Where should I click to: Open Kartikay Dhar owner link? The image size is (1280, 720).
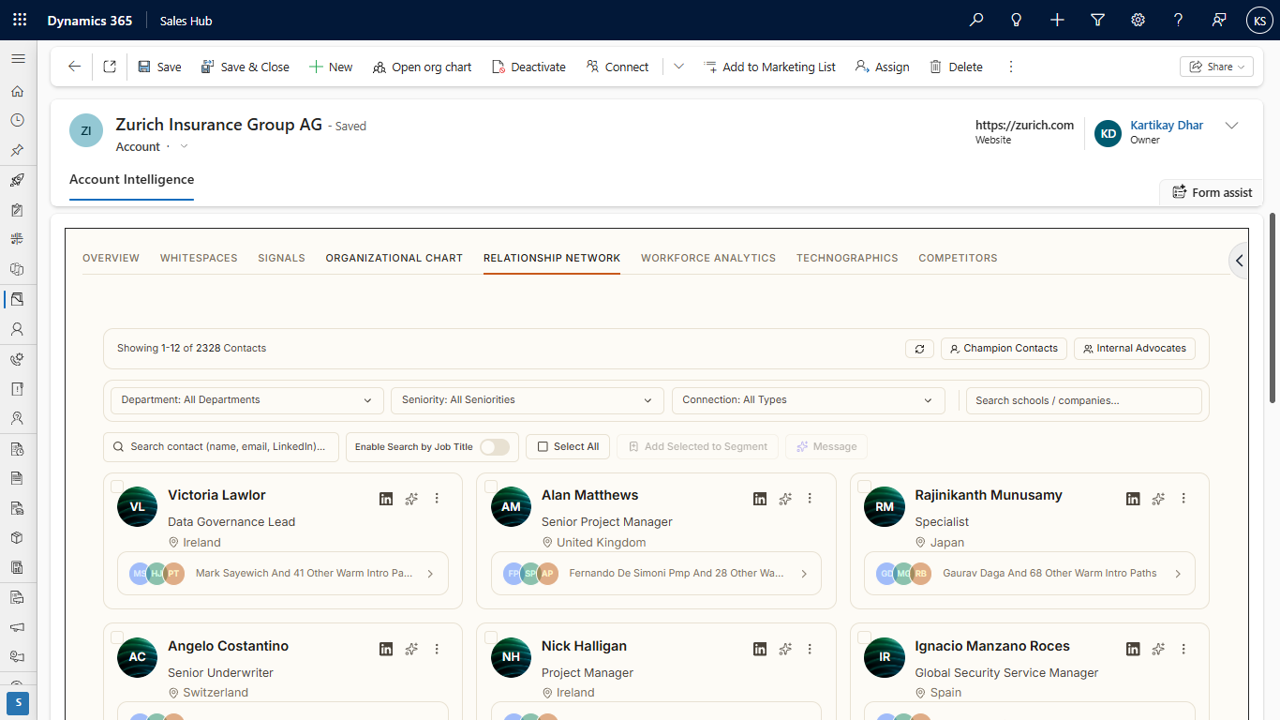(1166, 125)
